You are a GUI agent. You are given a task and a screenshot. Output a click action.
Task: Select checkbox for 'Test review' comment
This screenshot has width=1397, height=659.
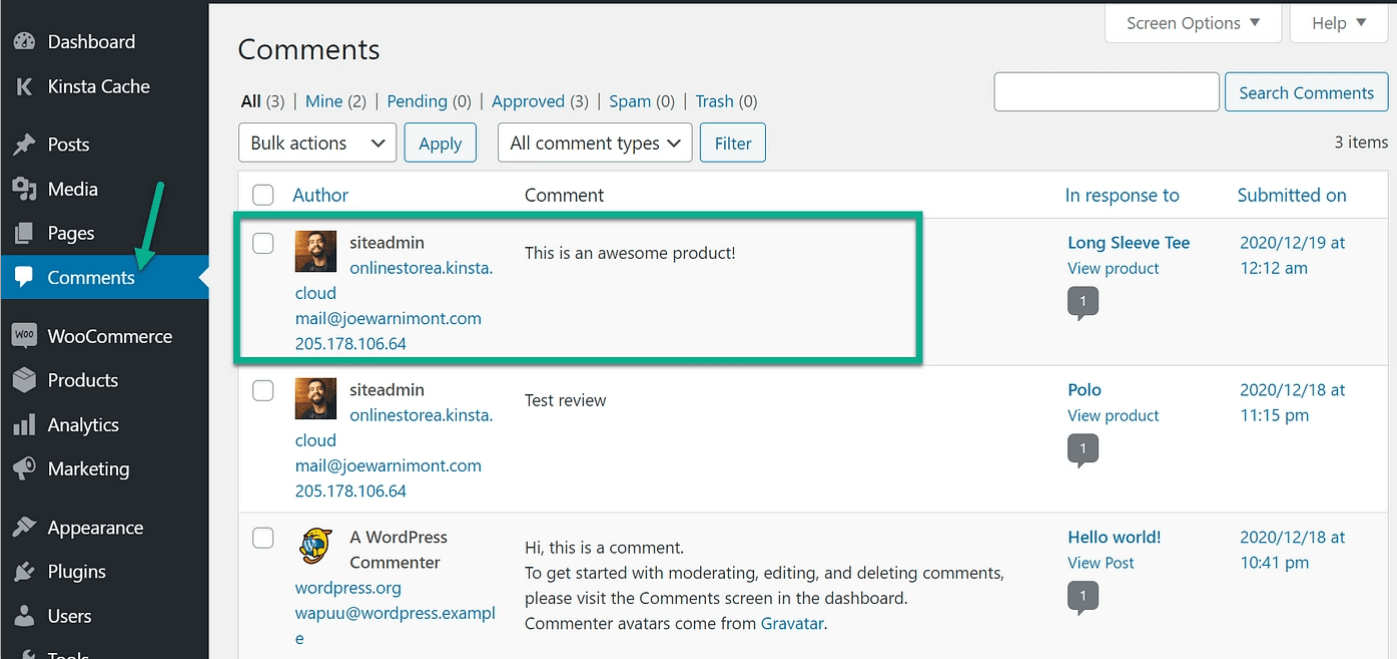(263, 390)
